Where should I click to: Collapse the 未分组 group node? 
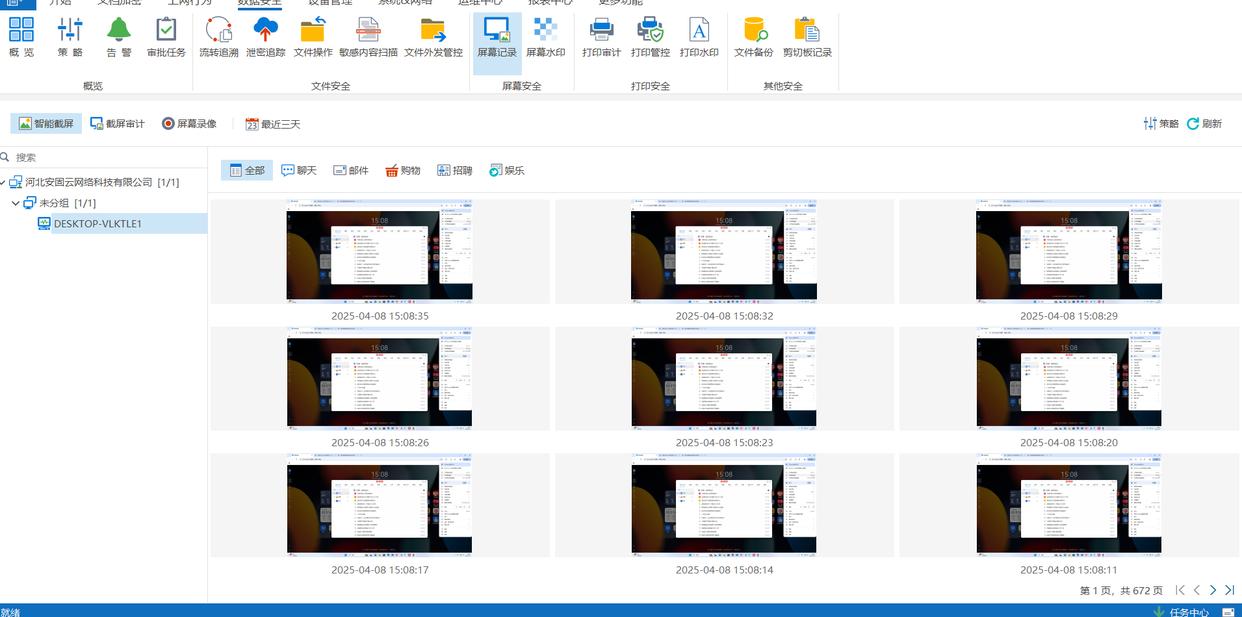(15, 203)
